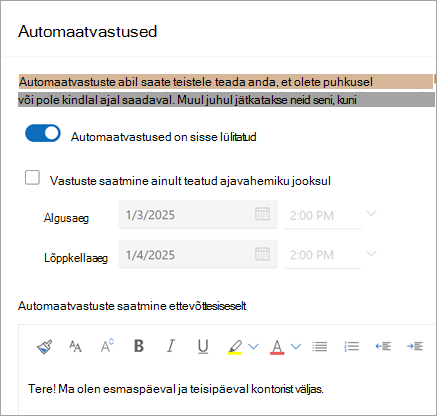Expand the font color dropdown arrow
Viewport: 437px width, 416px height.
[x=296, y=347]
